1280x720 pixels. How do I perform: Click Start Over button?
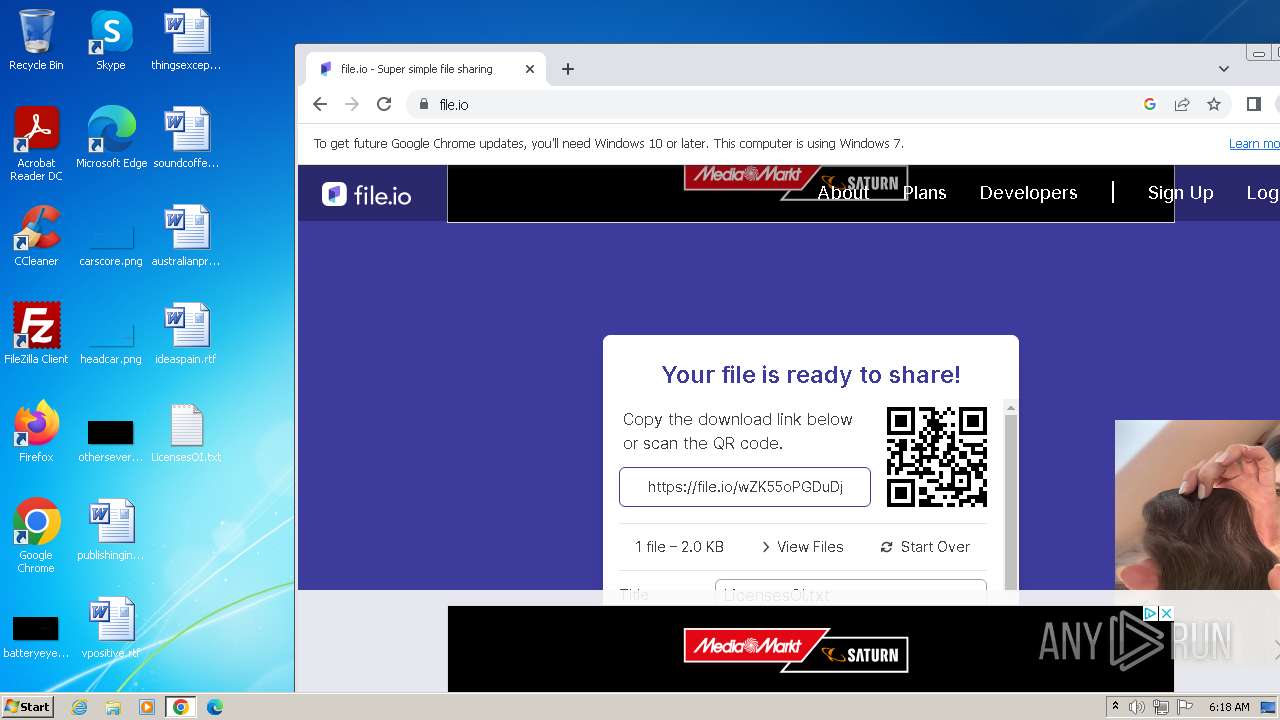[x=925, y=547]
